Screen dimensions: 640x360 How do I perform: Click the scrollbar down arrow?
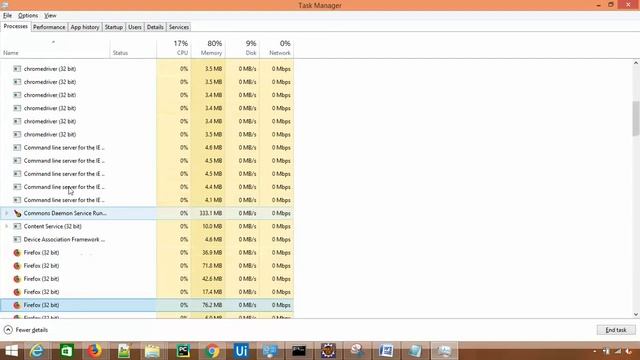point(636,315)
